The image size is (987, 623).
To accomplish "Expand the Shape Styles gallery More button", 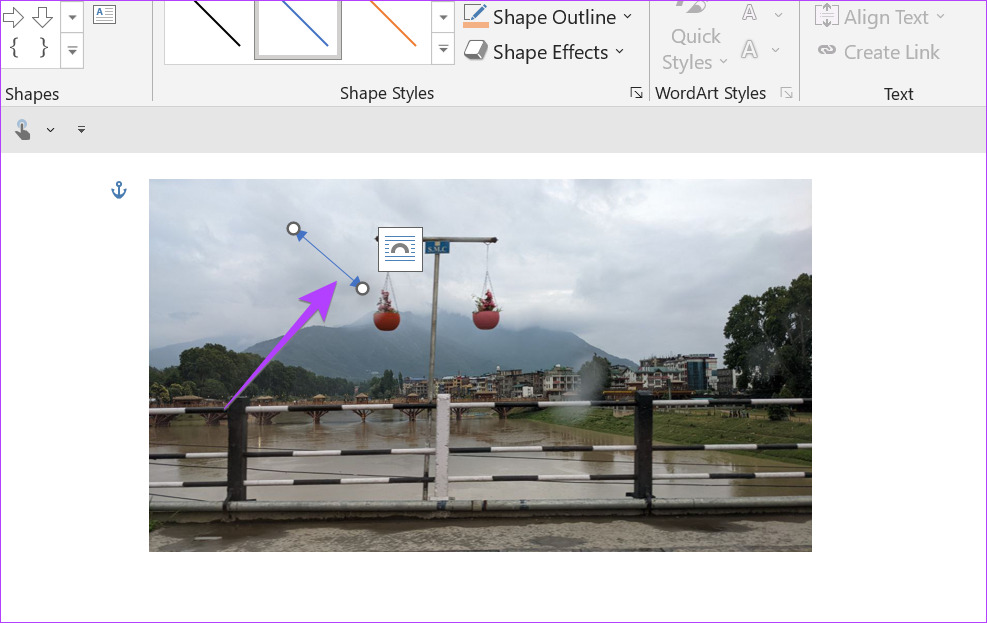I will pos(444,48).
